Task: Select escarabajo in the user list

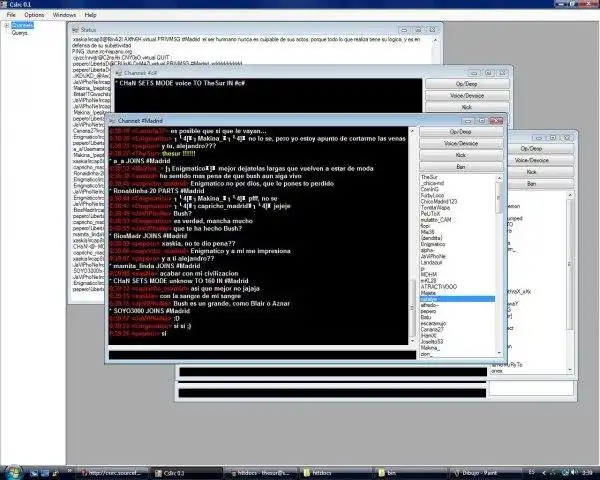Action: pos(433,323)
